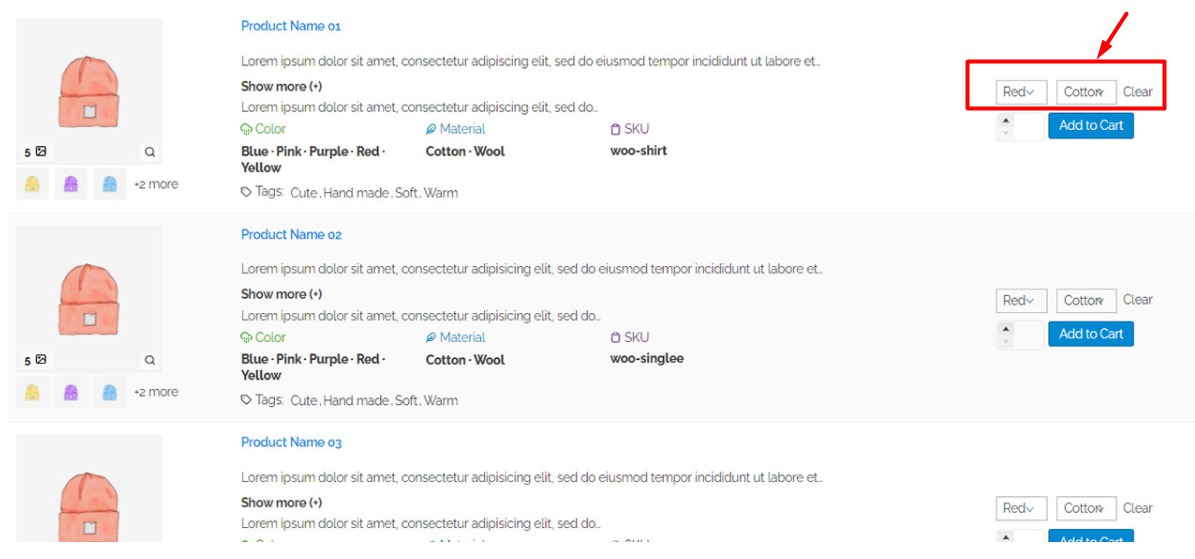Viewport: 1195px width, 559px height.
Task: Select the blue beanie thumbnail for Product 02
Action: click(110, 392)
